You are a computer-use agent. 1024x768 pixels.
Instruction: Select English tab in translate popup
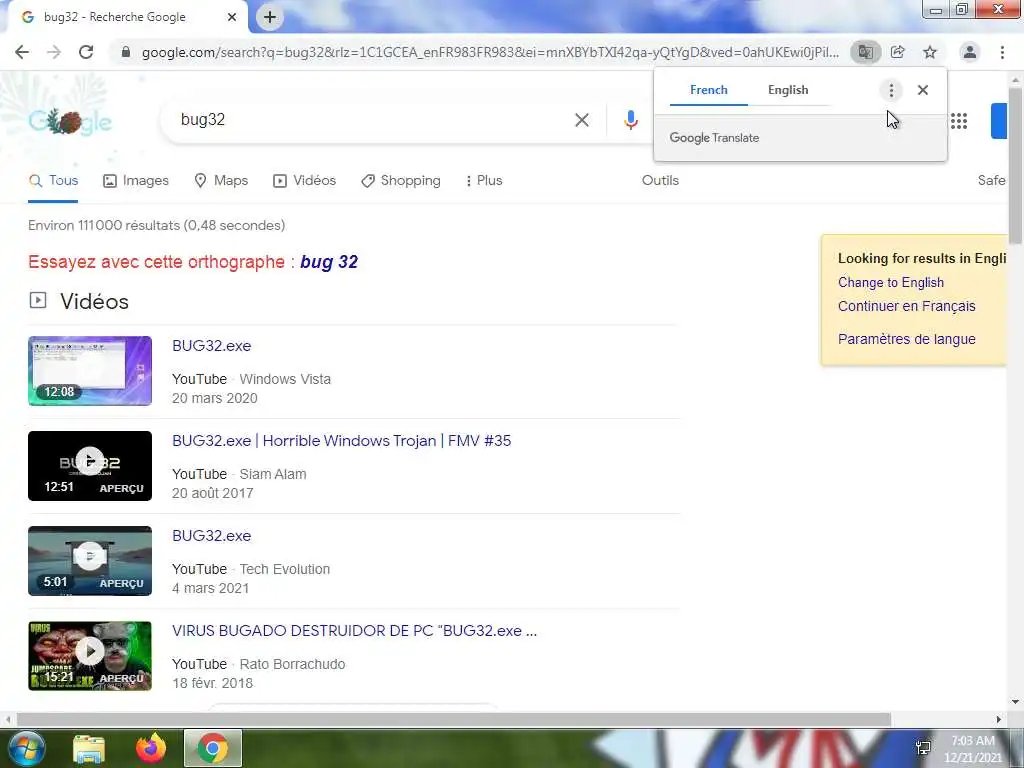[x=788, y=90]
